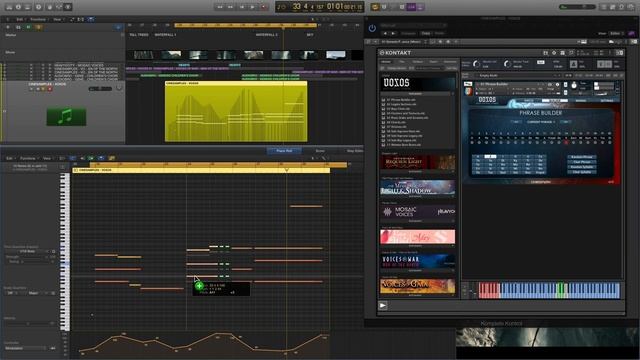Open the Library button in Logic control bar
The height and width of the screenshot is (360, 640).
[x=9, y=7]
